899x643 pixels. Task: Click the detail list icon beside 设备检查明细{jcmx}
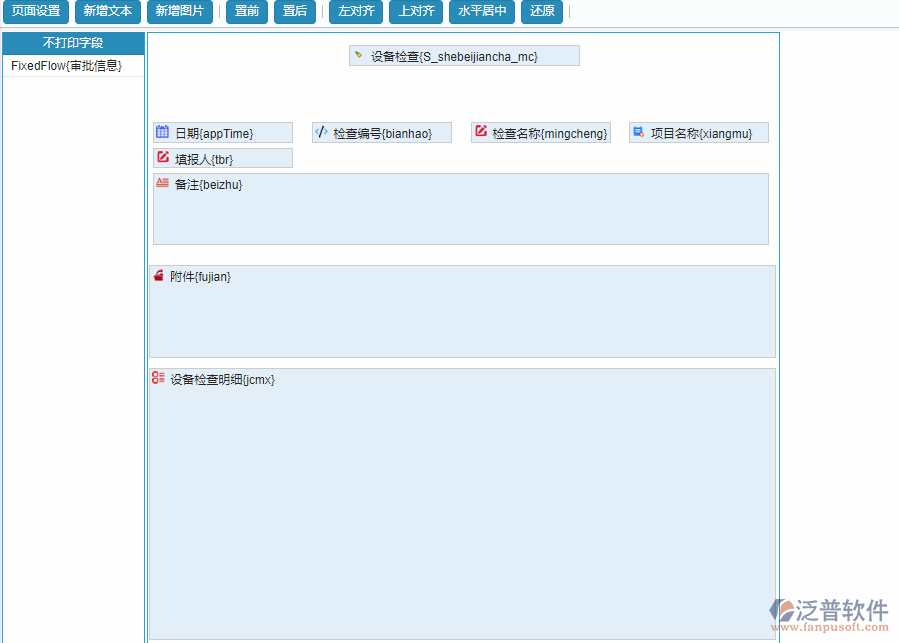157,377
